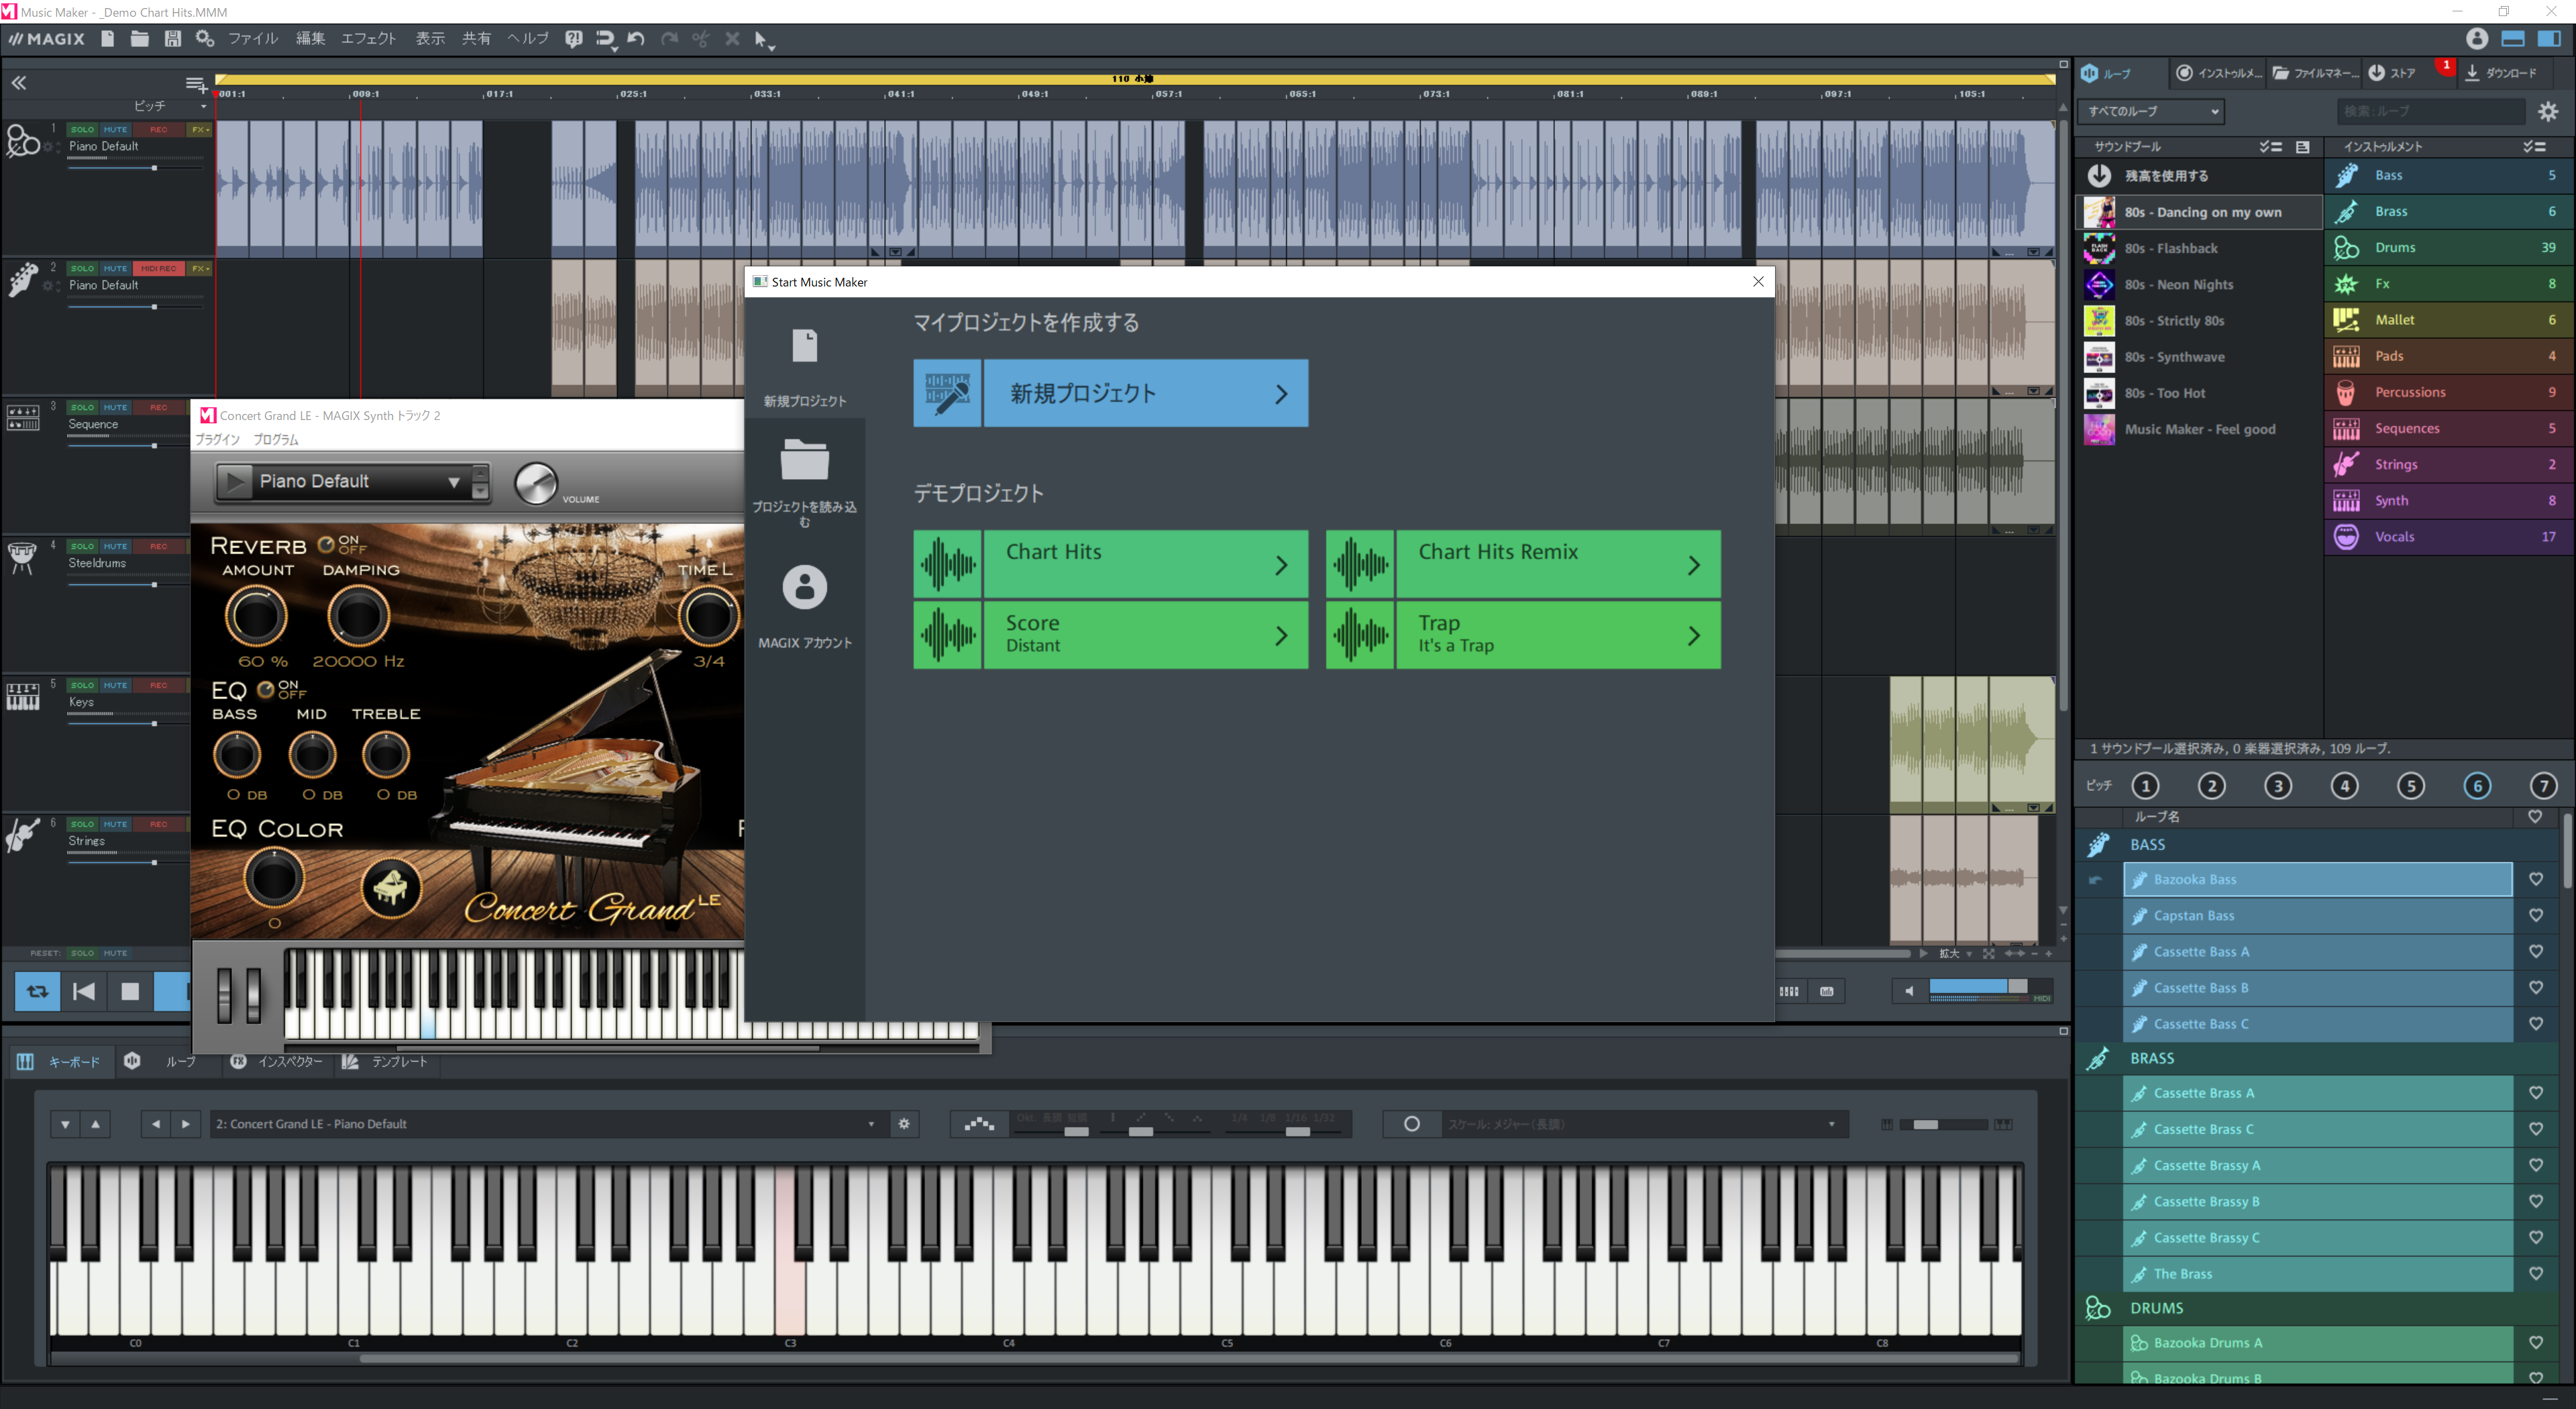Click the open folder icon in toolbar

coord(140,39)
